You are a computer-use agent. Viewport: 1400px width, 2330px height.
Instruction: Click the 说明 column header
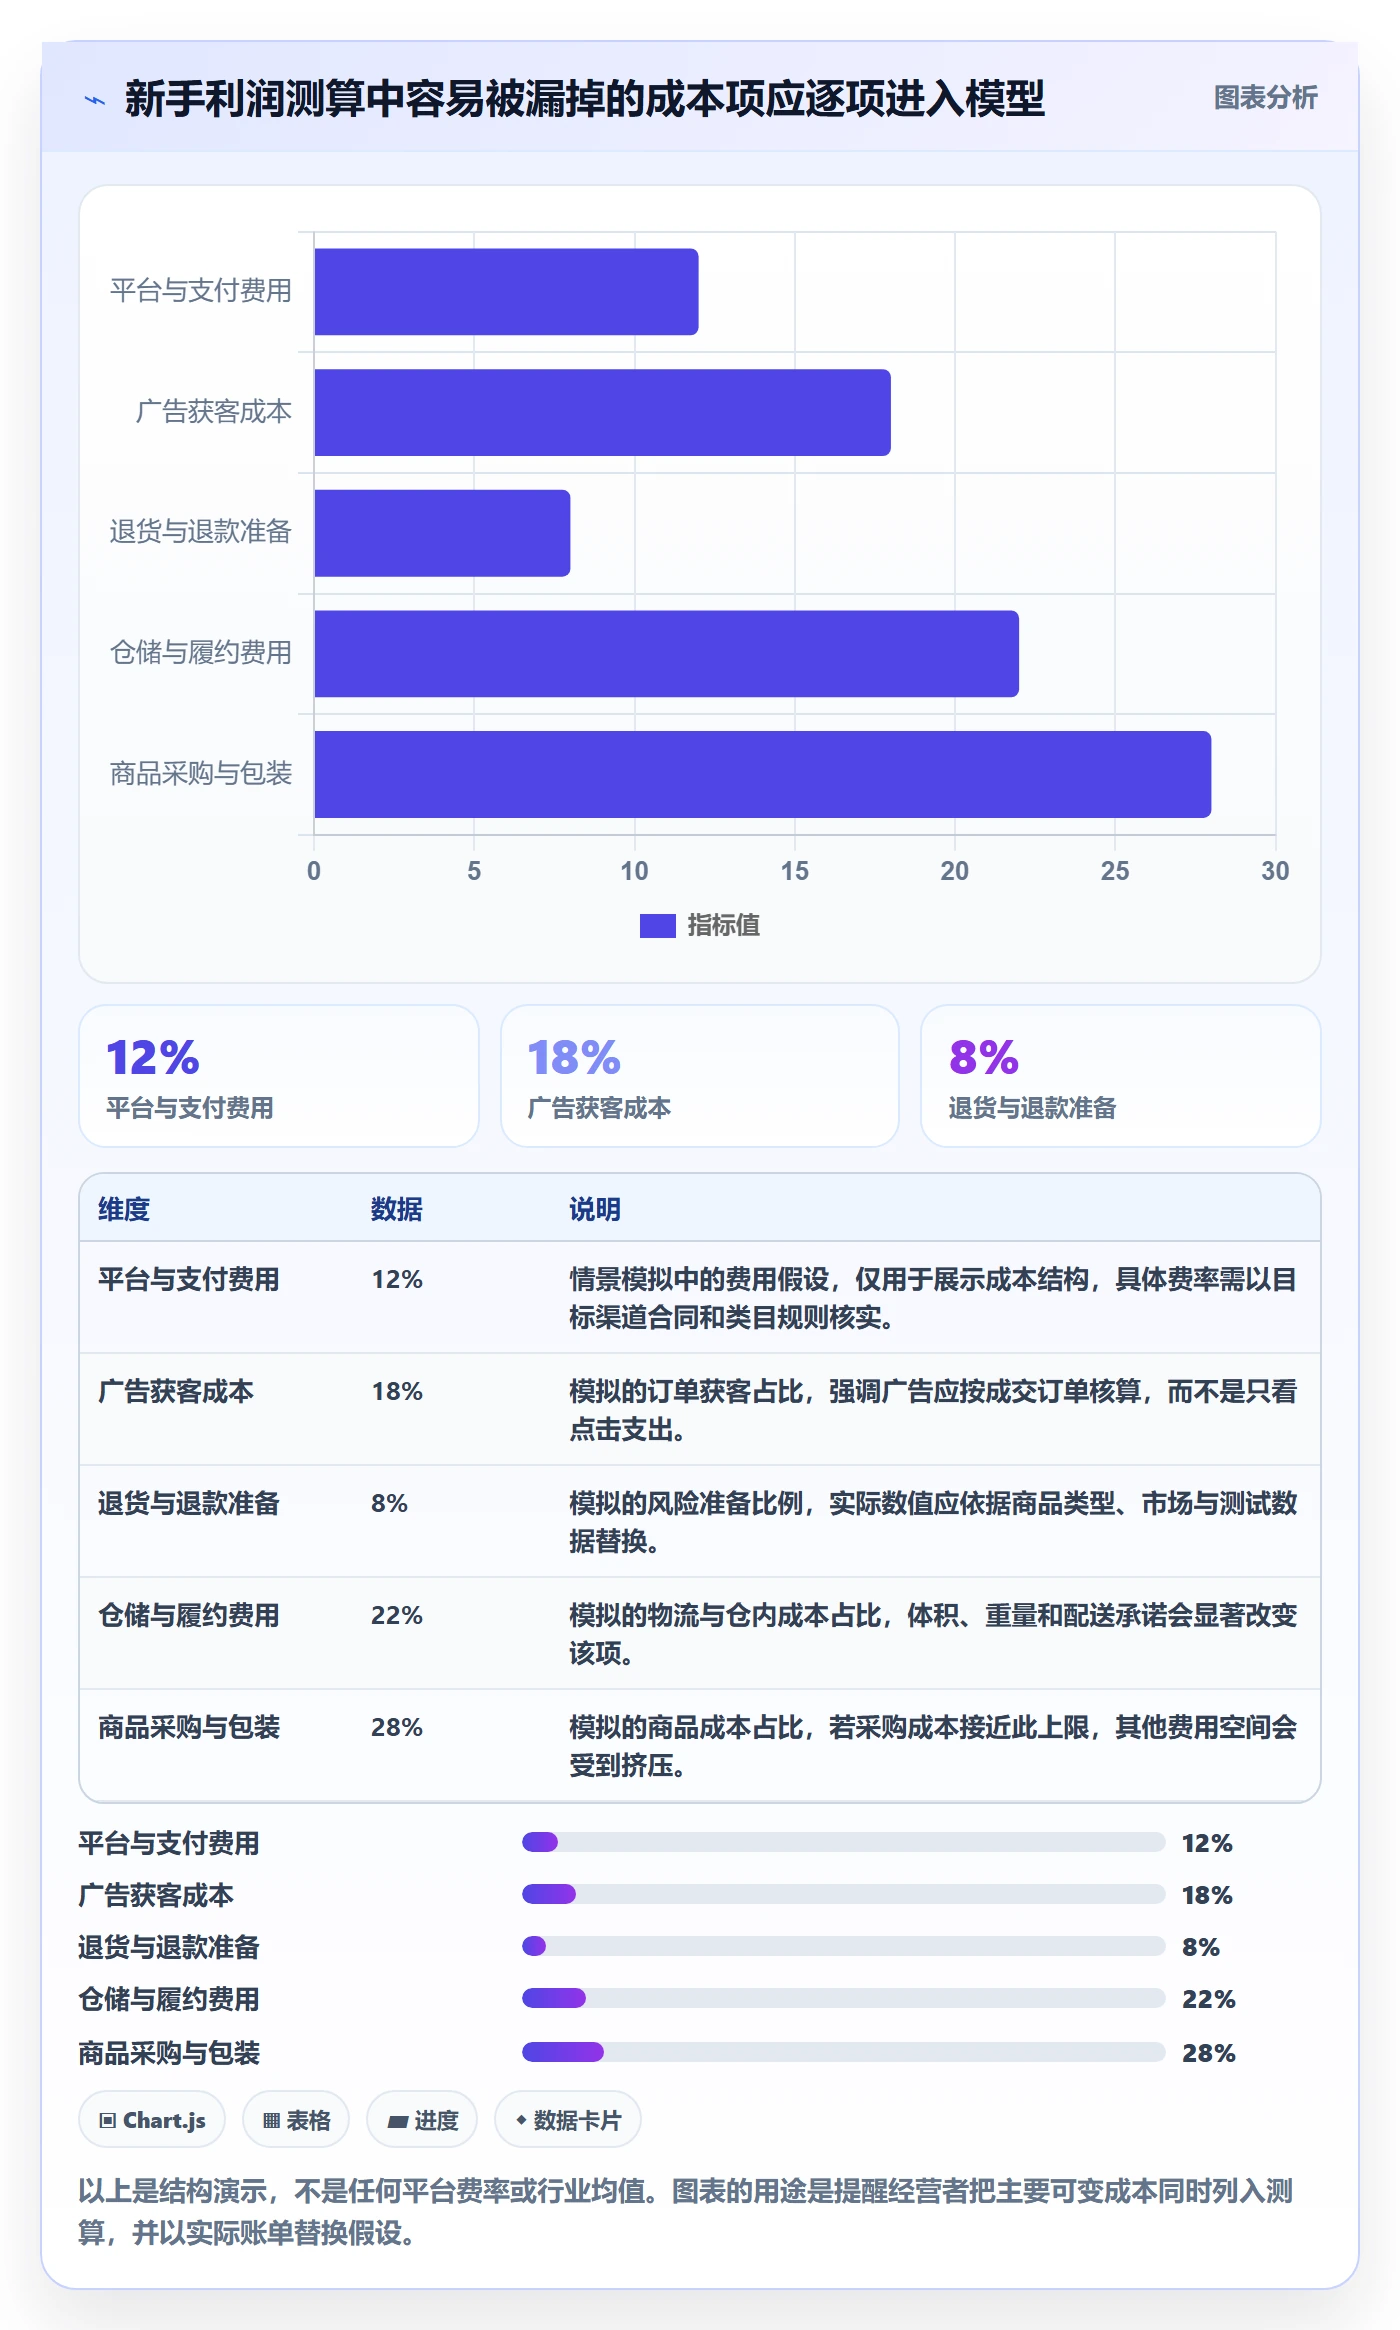595,1209
